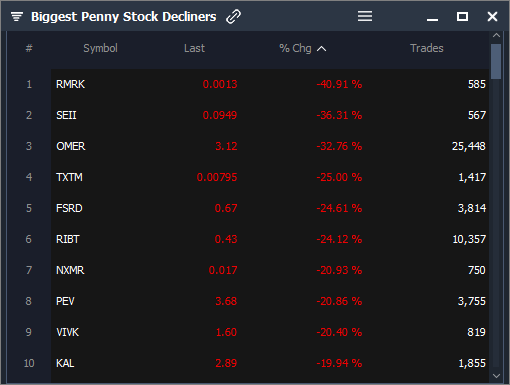
Task: Select the NXMR symbol
Action: pyautogui.click(x=70, y=270)
